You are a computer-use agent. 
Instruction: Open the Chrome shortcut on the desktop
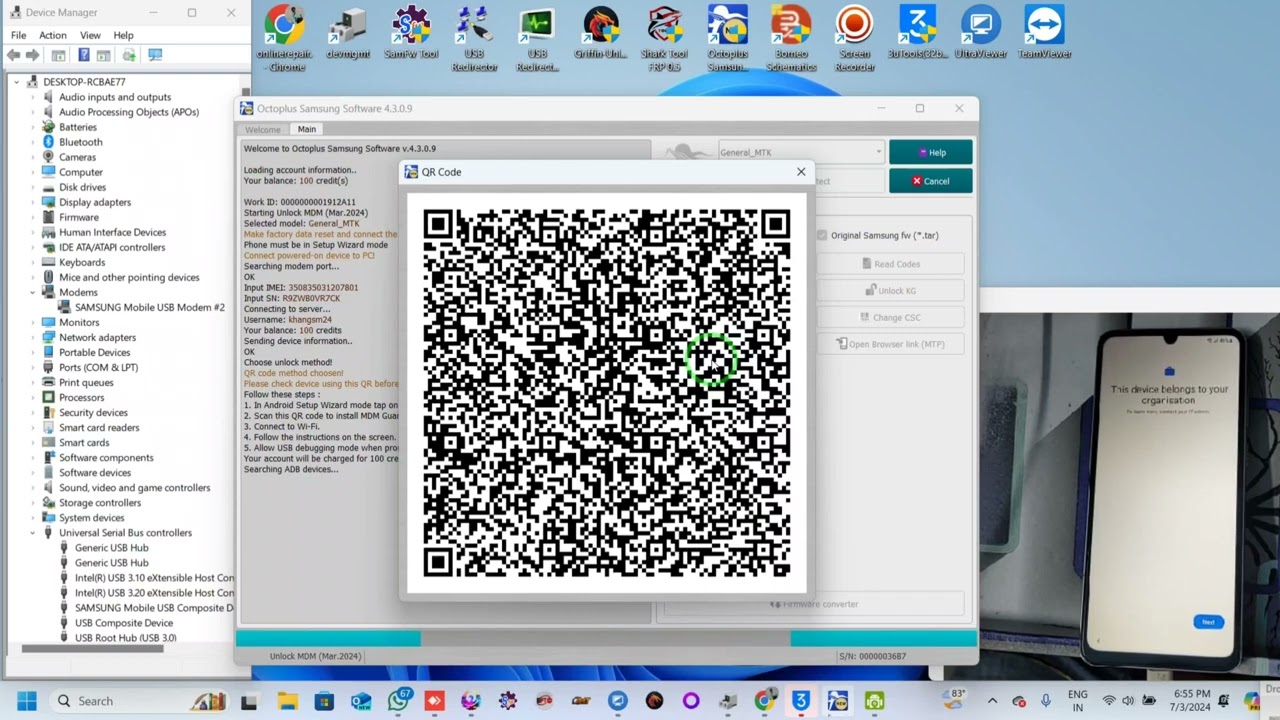285,39
